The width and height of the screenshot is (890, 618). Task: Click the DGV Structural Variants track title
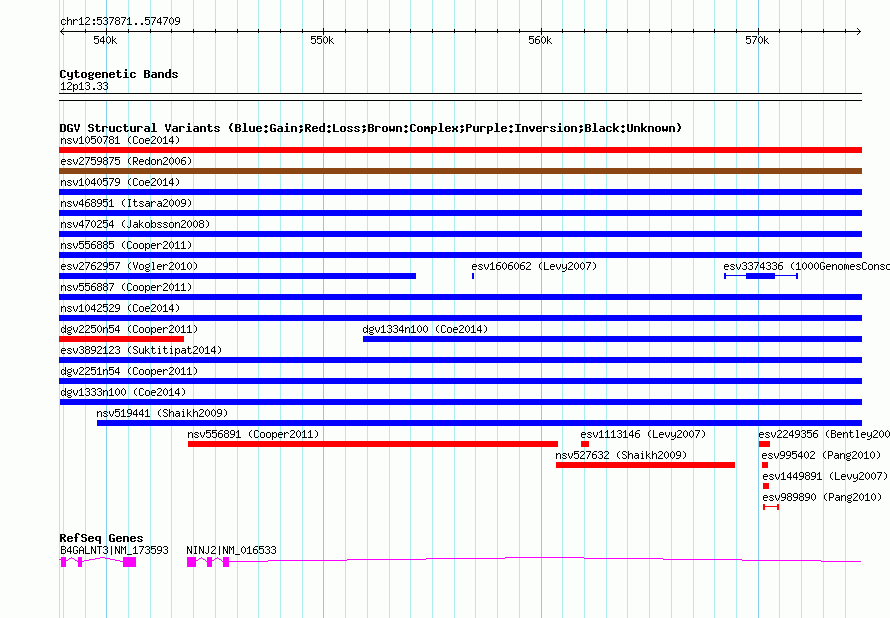[x=371, y=128]
